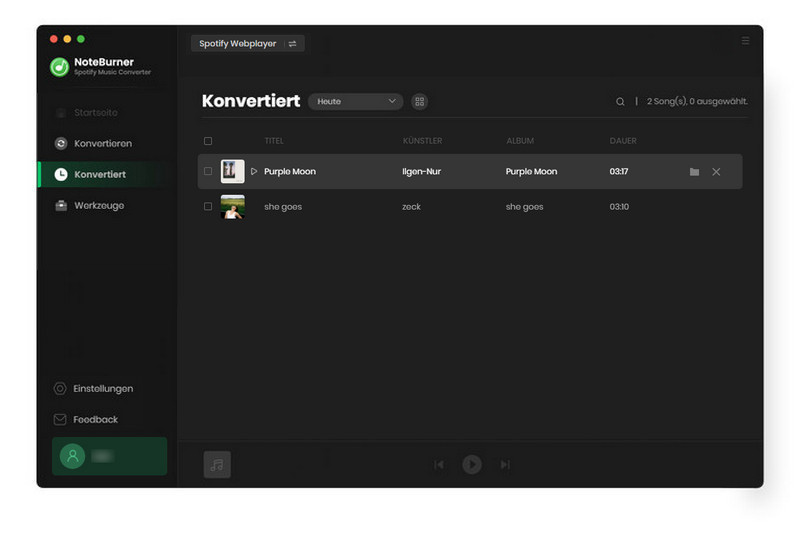This screenshot has height=536, width=800.
Task: Check the Purple Moon row checkbox
Action: tap(208, 171)
